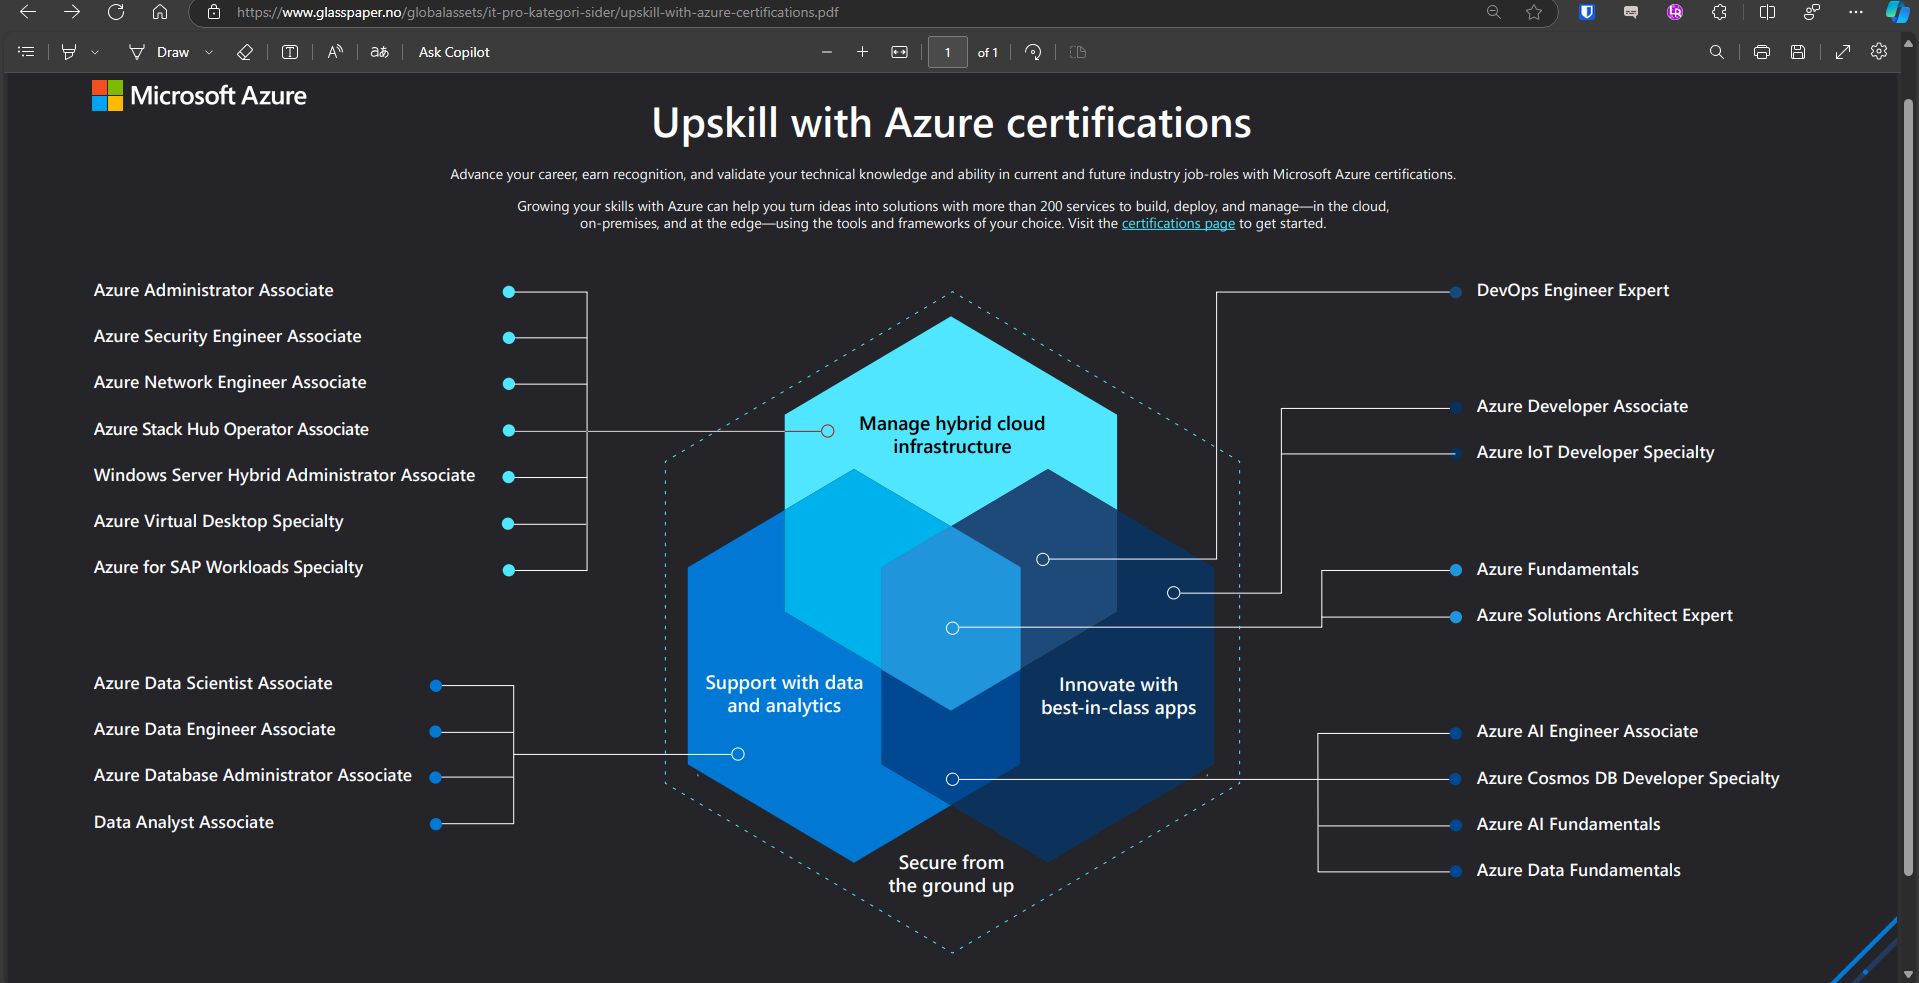Select the Erase tool
Viewport: 1919px width, 983px height.
click(245, 52)
